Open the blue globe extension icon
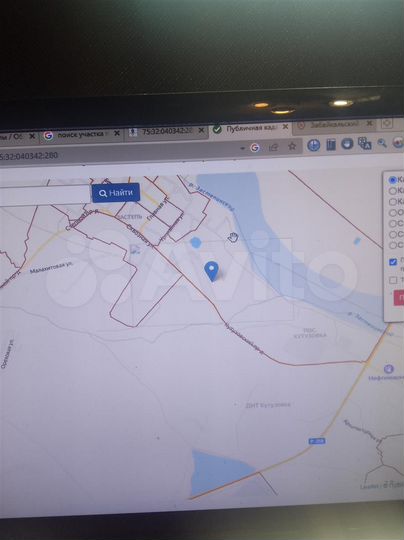Image resolution: width=404 pixels, height=540 pixels. point(313,145)
